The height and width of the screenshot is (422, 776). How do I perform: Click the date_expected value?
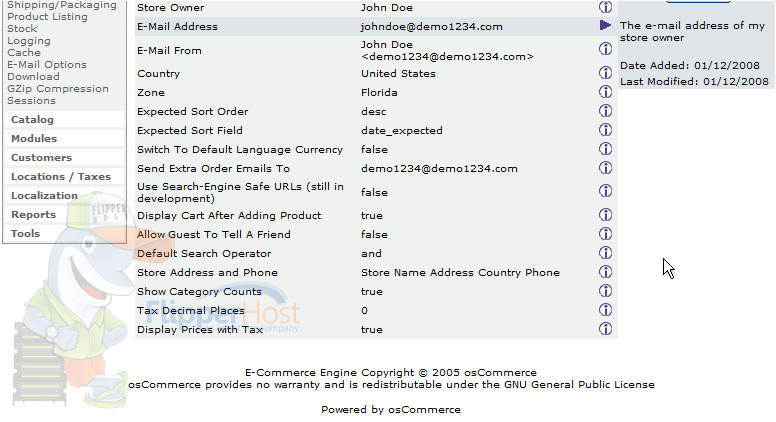point(402,131)
